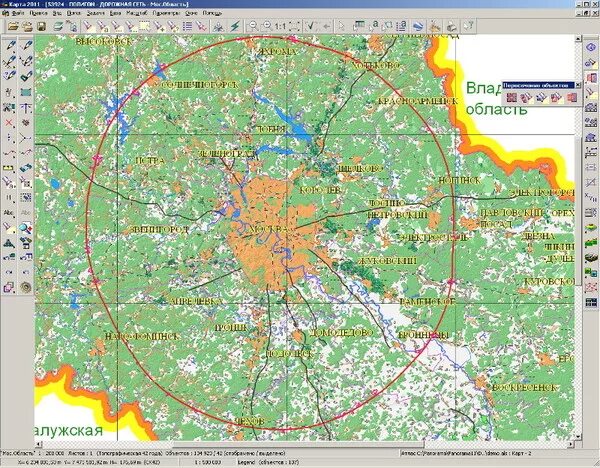
Task: Click the XYH coordinates icon in right sidebar
Action: tap(592, 197)
